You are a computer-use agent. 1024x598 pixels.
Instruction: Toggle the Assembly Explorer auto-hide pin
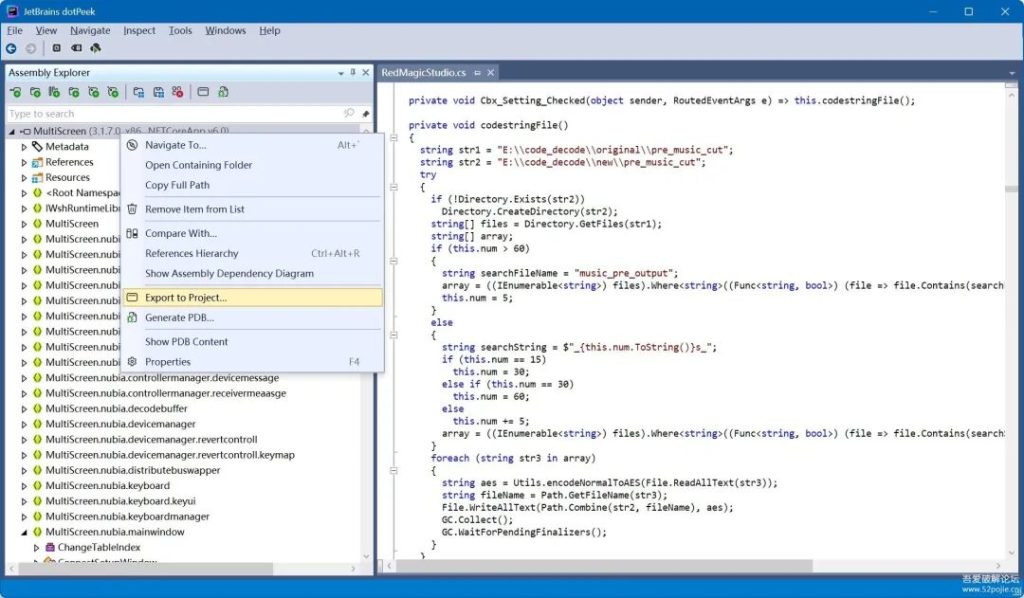click(x=353, y=72)
